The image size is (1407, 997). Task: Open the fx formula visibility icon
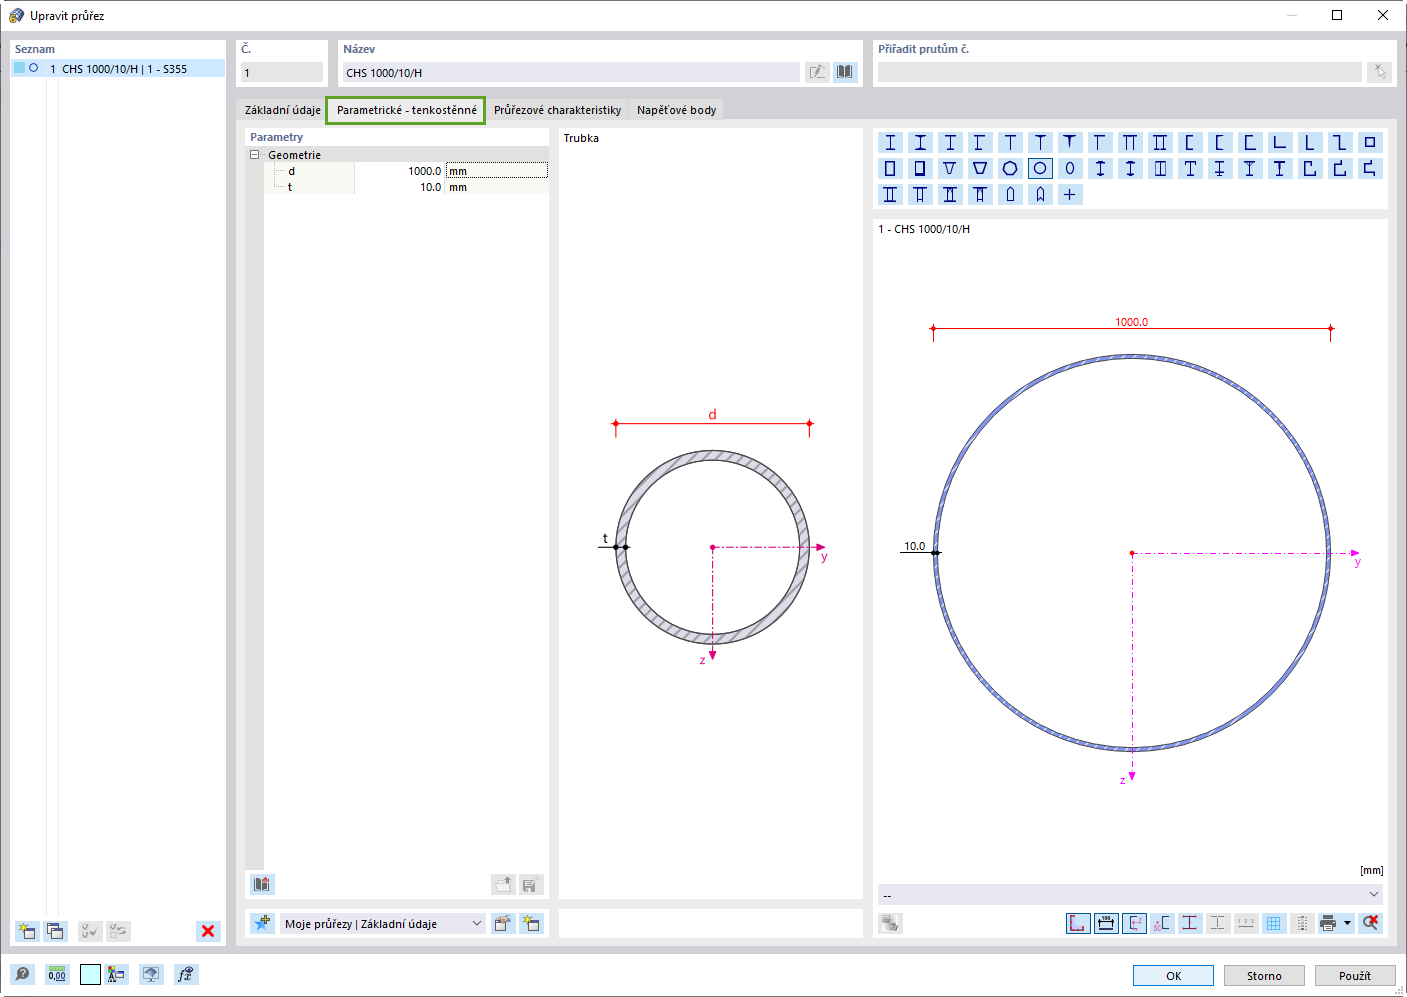[x=185, y=974]
